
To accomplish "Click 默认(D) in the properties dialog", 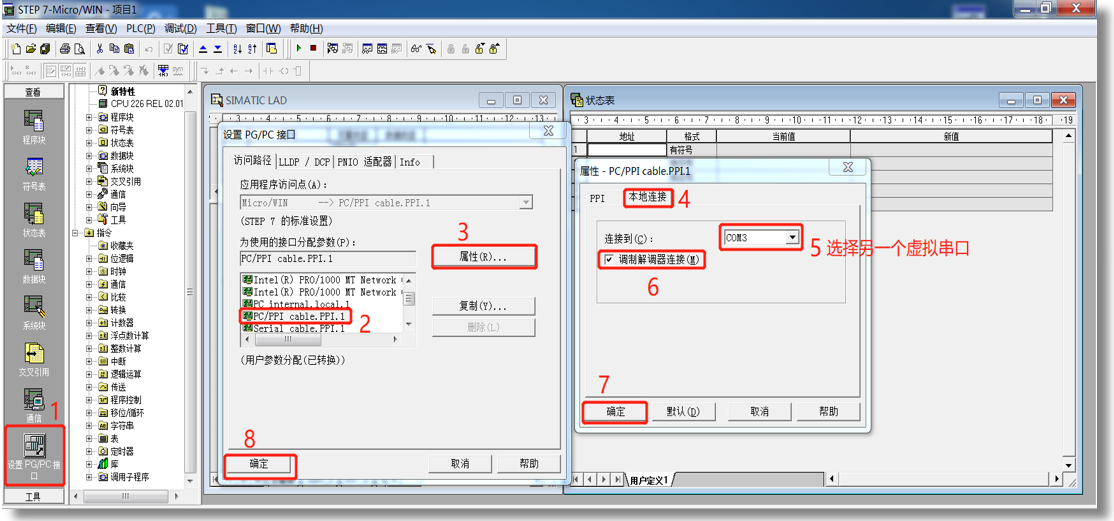I will point(683,412).
